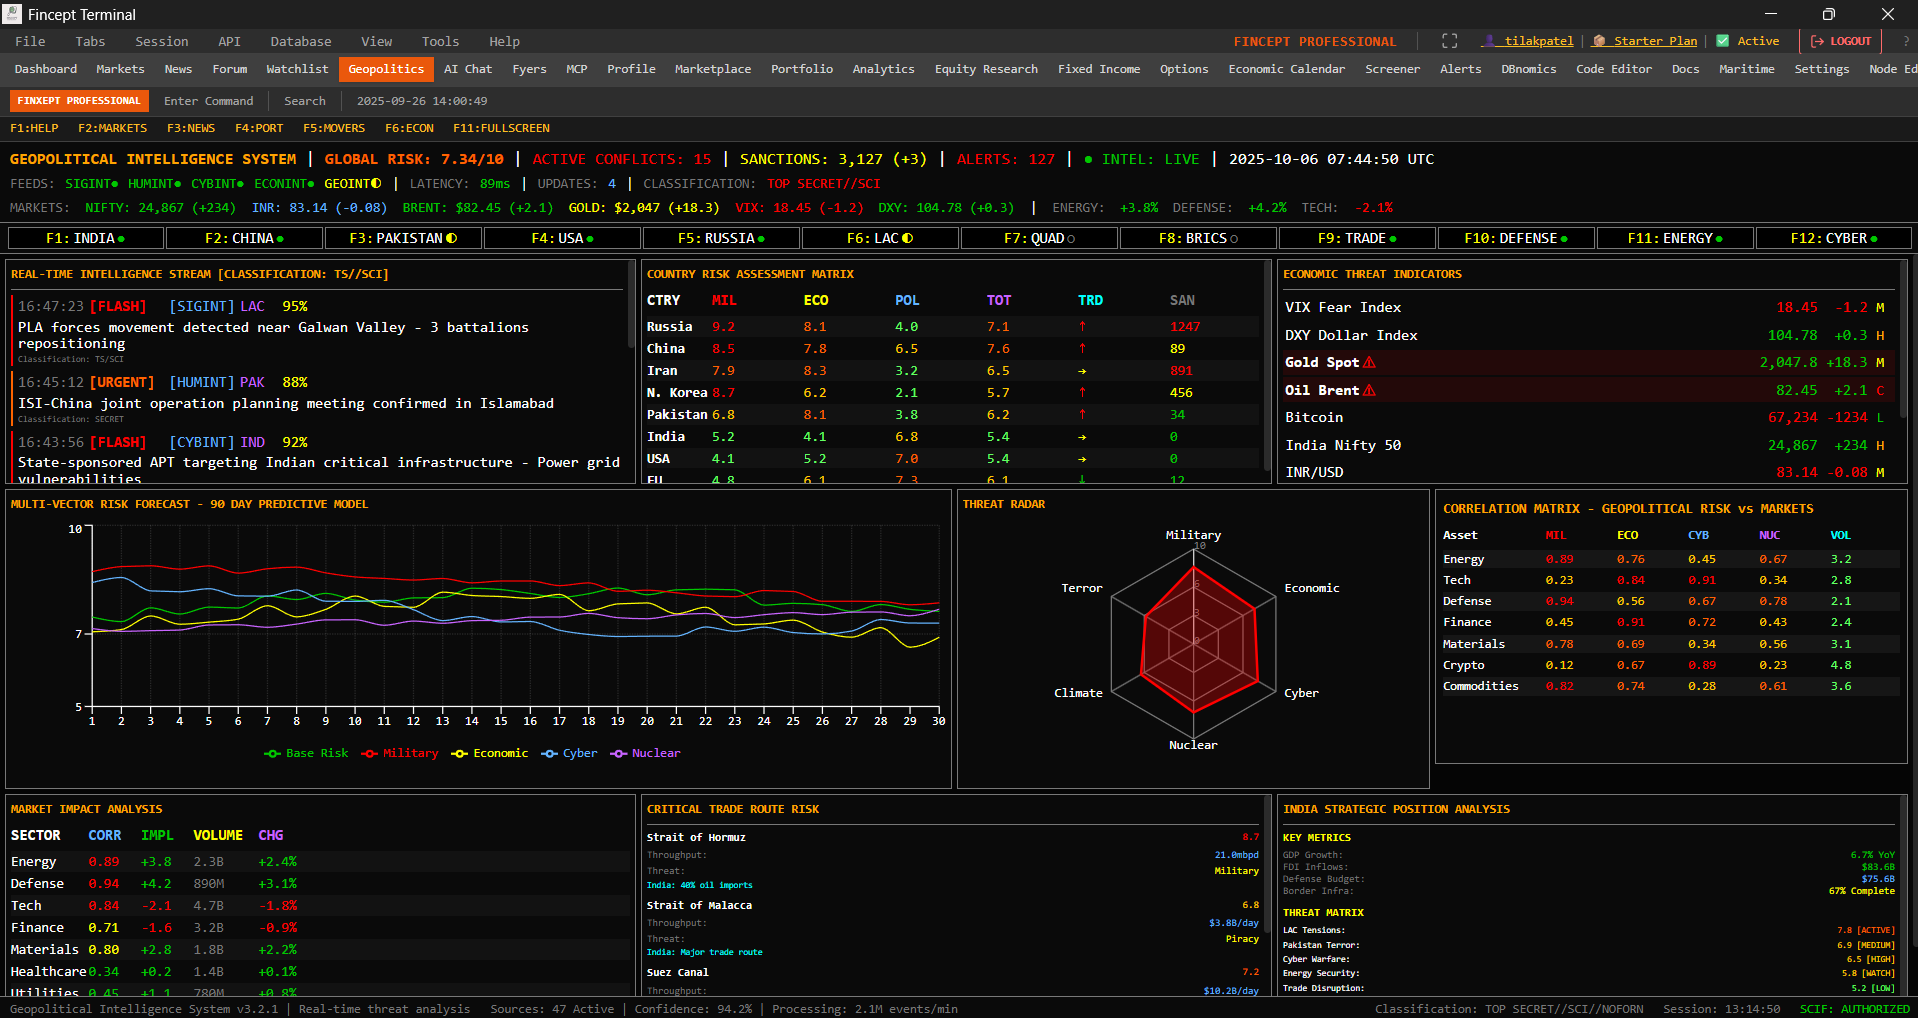1918x1018 pixels.
Task: Click the Enter Command input field
Action: tap(208, 101)
